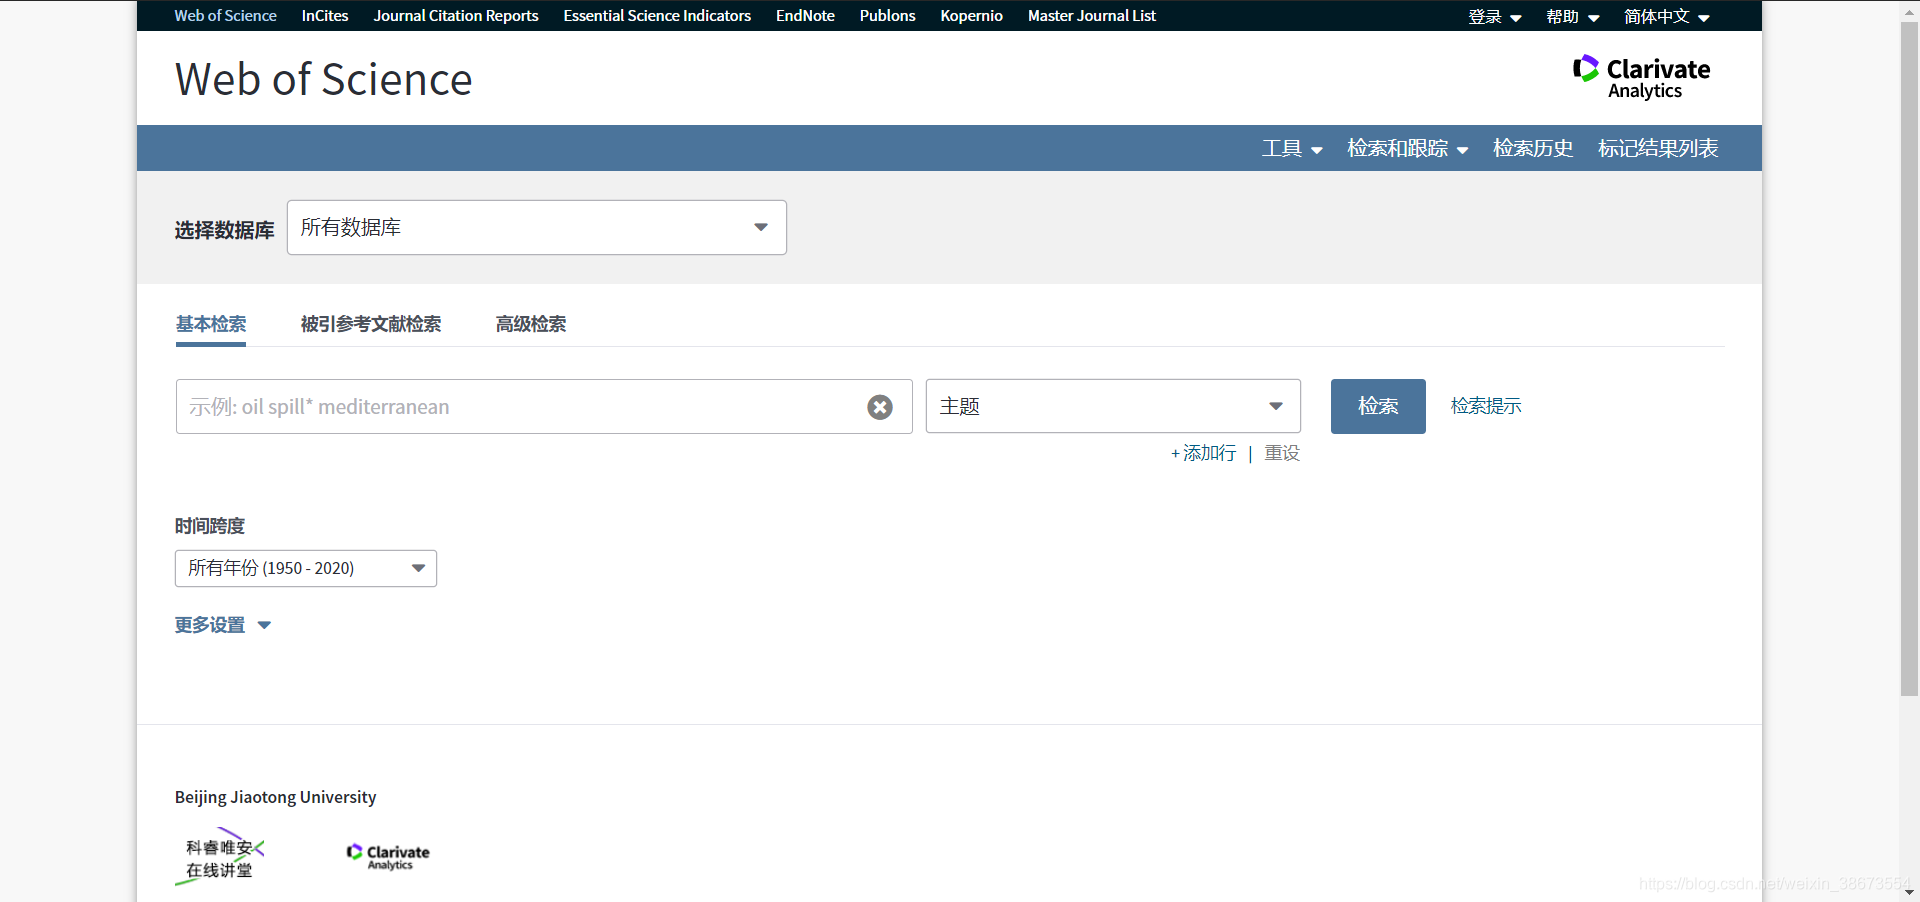Click 重设 to reset the search
The width and height of the screenshot is (1920, 902).
click(1282, 453)
